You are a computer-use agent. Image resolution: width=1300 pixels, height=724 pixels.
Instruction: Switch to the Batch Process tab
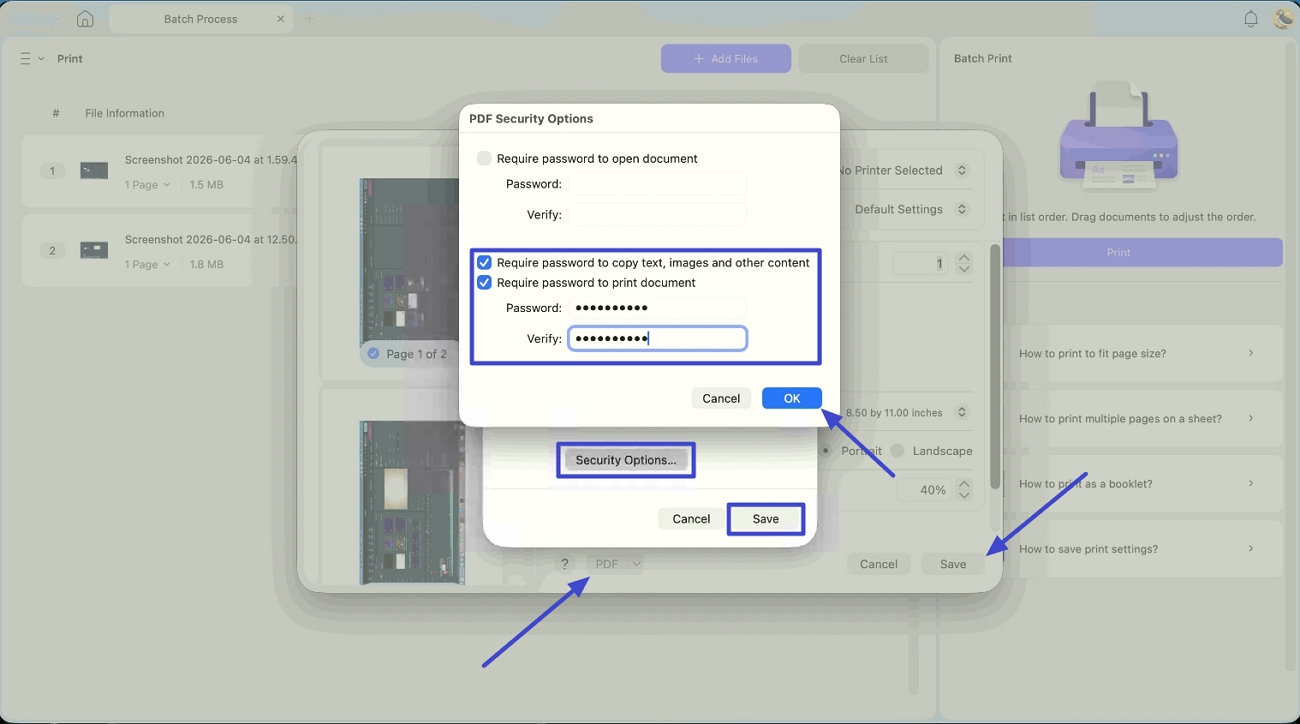200,19
